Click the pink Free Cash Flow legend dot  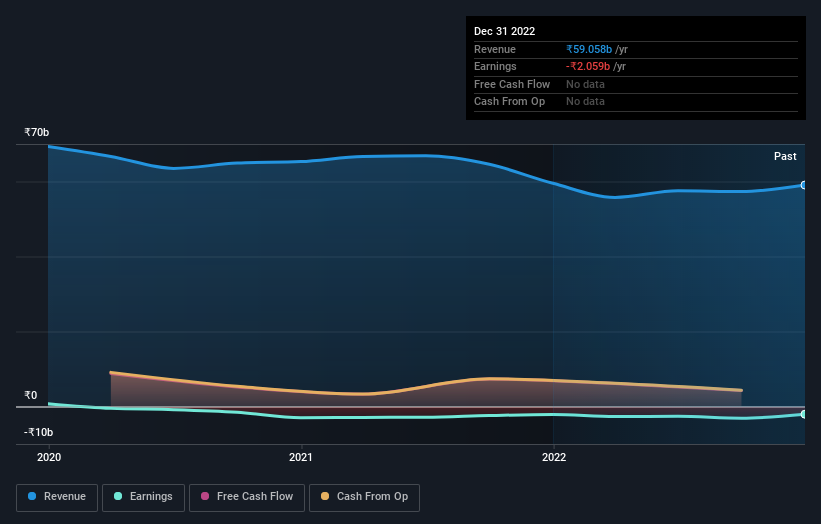tap(205, 496)
